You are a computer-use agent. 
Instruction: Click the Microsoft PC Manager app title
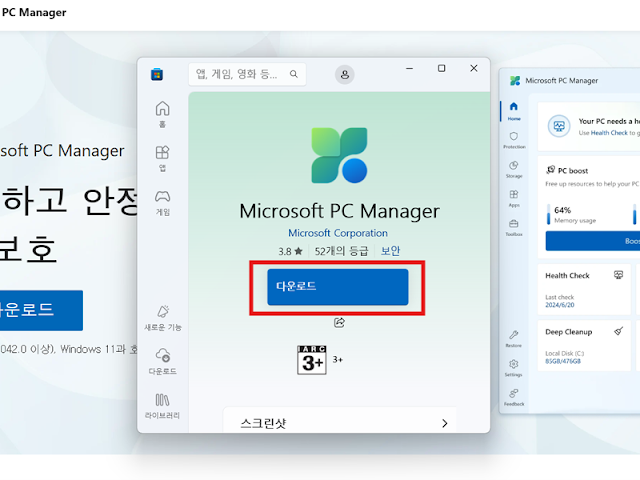click(x=339, y=211)
